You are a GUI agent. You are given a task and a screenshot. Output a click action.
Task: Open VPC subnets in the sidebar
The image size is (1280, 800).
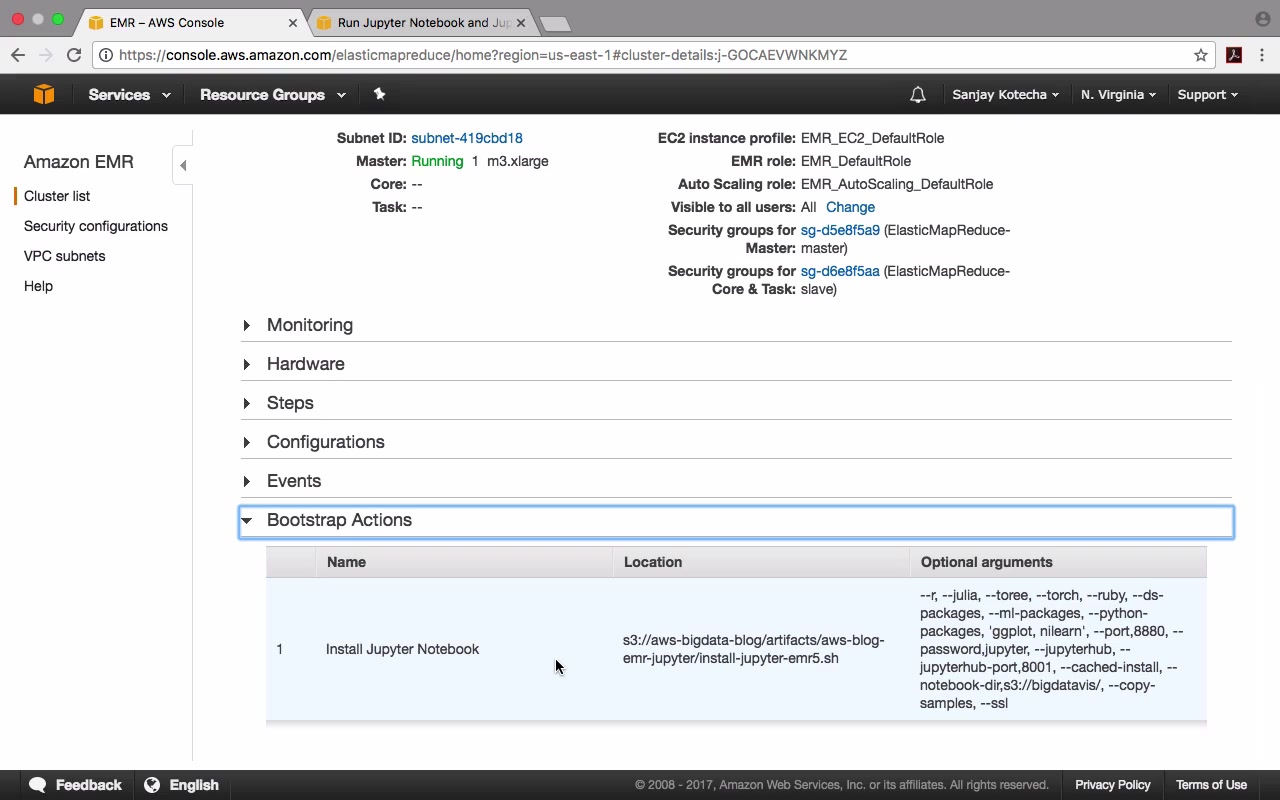coord(64,256)
